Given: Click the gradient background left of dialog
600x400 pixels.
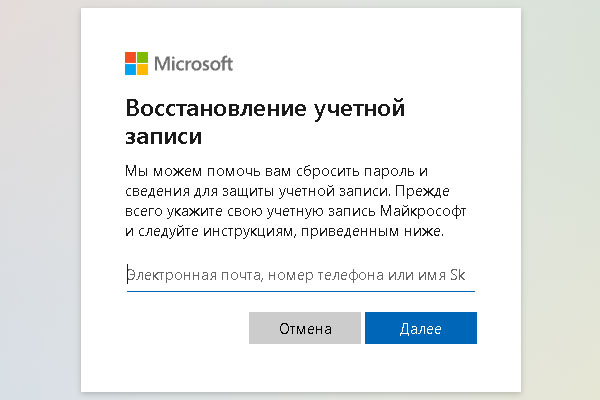Looking at the screenshot, I should pyautogui.click(x=40, y=200).
